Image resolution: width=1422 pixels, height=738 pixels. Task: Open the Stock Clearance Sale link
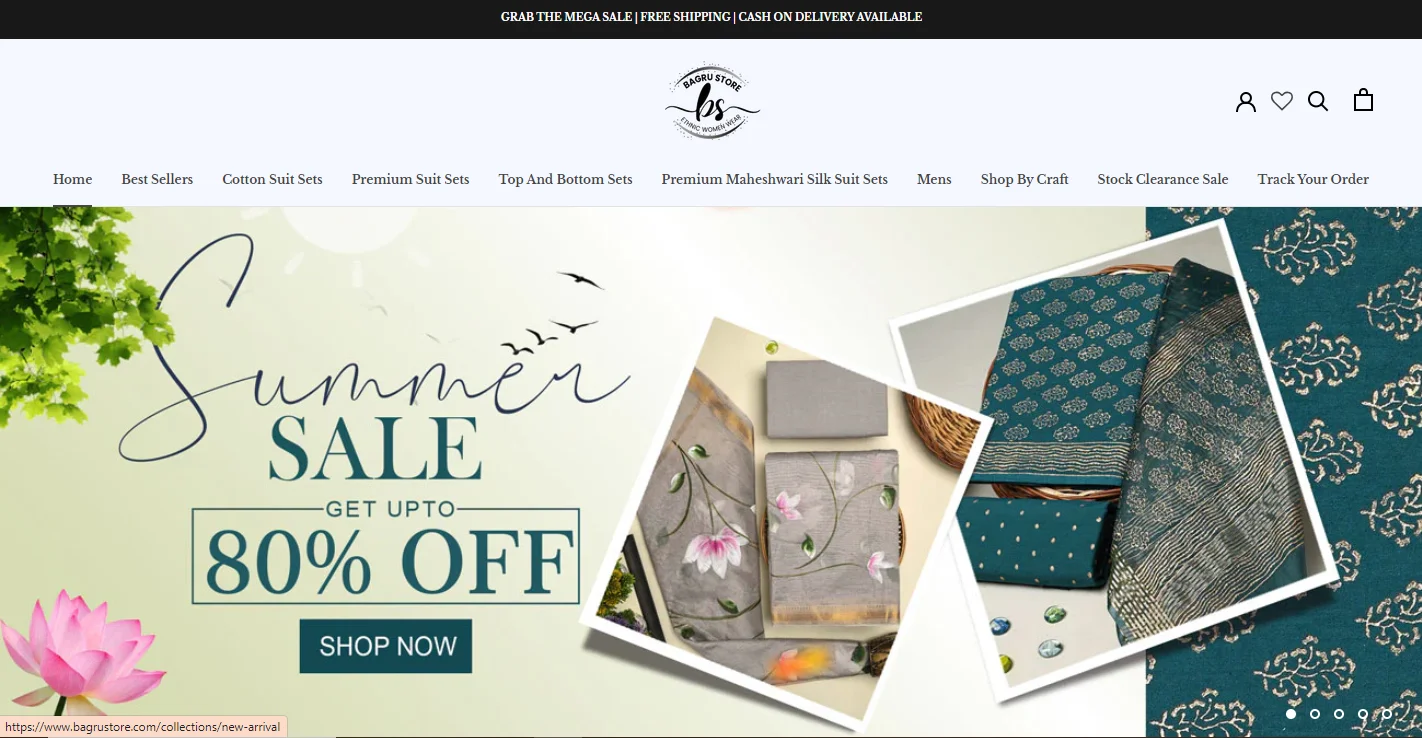[x=1162, y=179]
